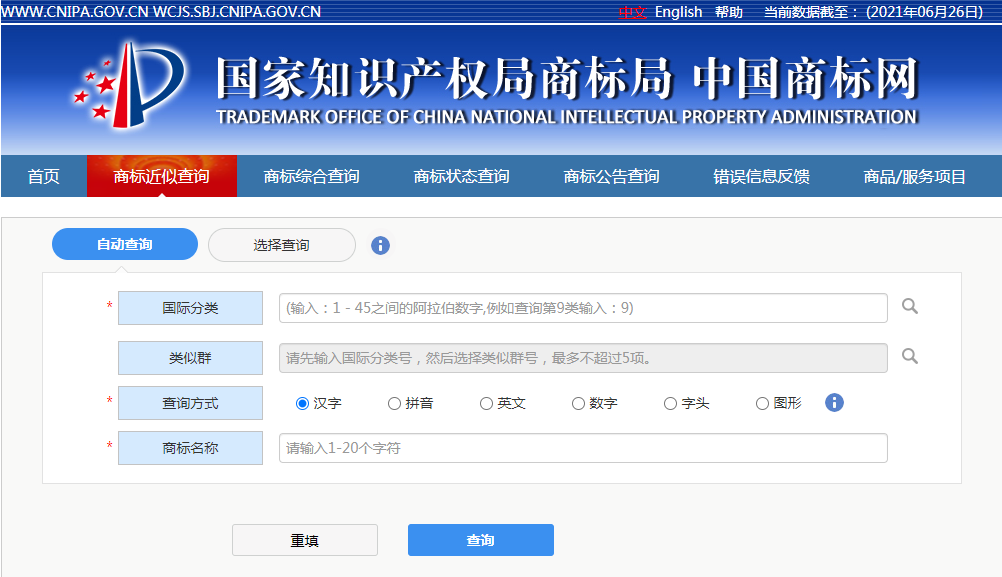The width and height of the screenshot is (1002, 577).
Task: Click the magnifier icon beside 类似群 field
Action: [x=909, y=357]
